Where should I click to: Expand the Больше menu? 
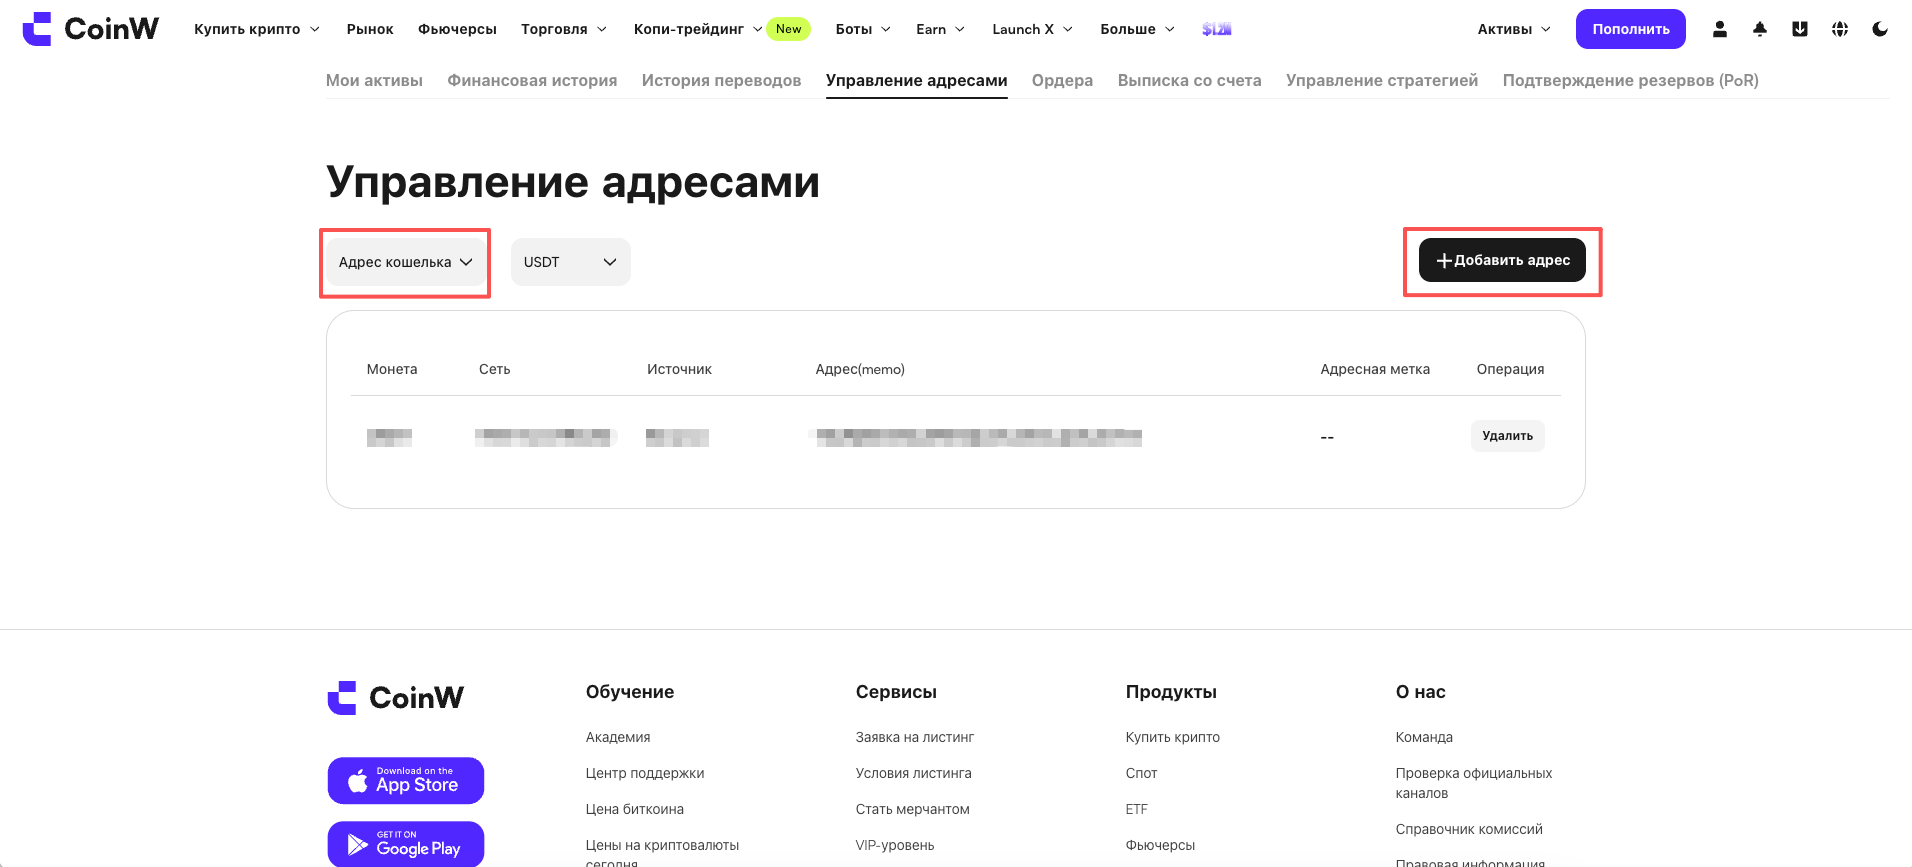[1137, 29]
